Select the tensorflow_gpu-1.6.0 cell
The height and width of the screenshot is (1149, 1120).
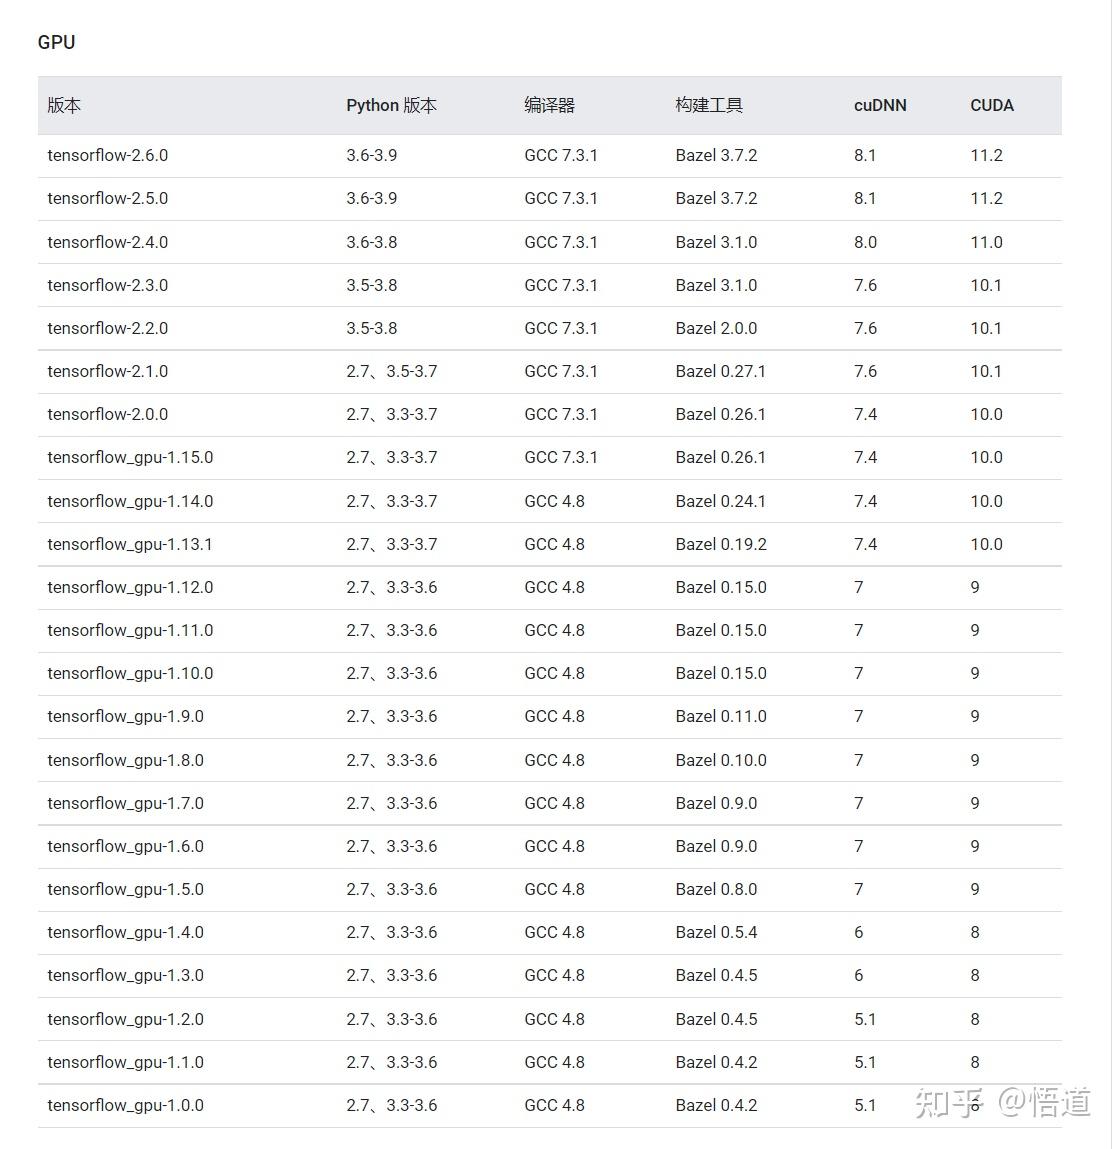click(125, 846)
